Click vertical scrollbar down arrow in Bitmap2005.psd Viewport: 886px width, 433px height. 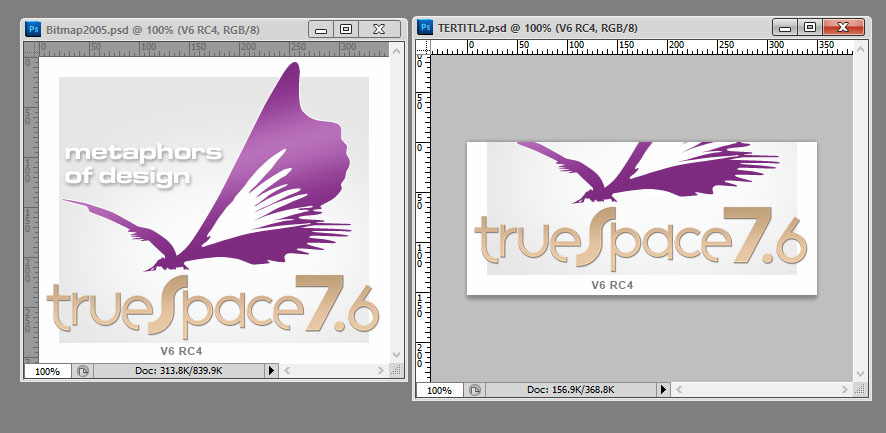click(397, 354)
